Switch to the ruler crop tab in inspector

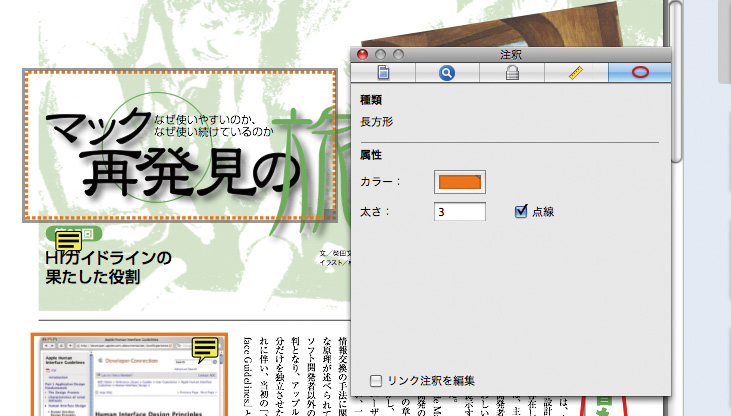point(576,73)
